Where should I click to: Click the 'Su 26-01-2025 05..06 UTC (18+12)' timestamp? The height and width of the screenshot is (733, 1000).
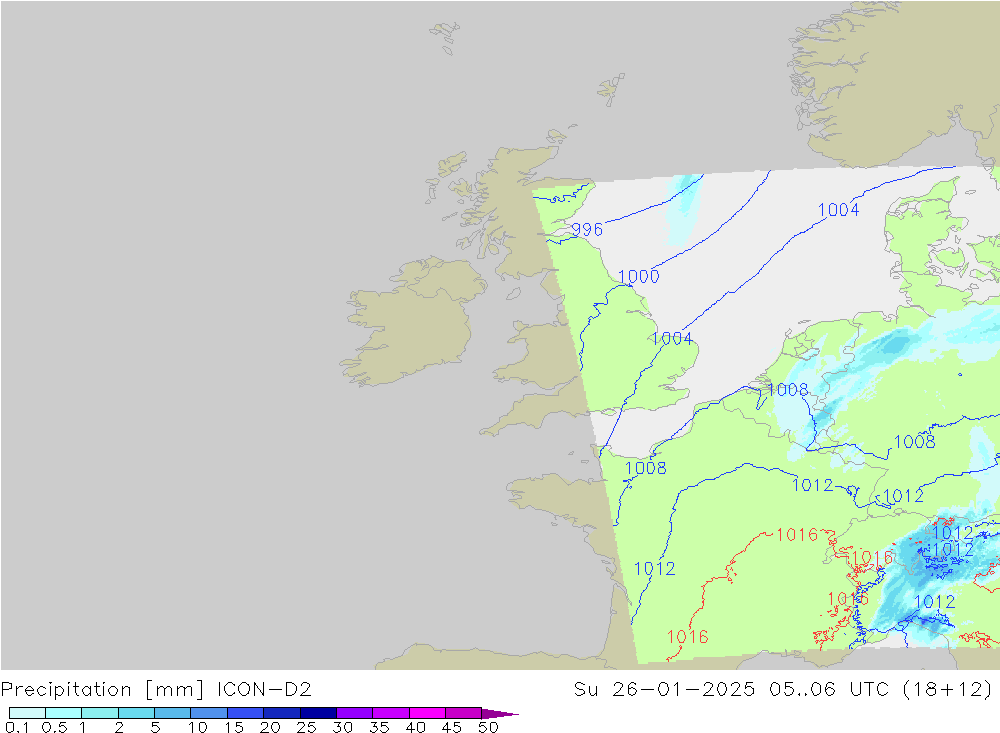(783, 690)
